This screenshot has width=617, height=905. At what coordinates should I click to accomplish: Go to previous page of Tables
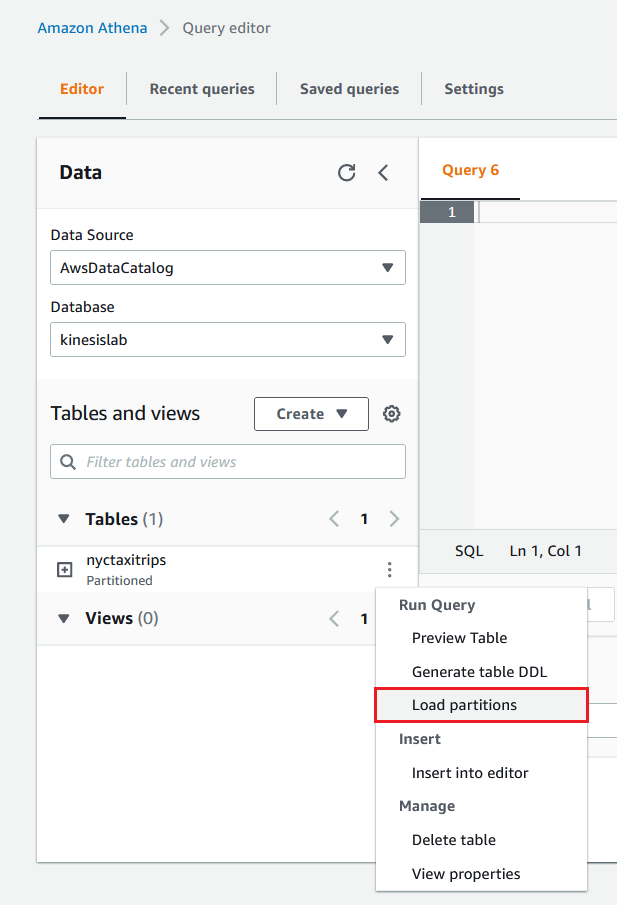tap(334, 519)
